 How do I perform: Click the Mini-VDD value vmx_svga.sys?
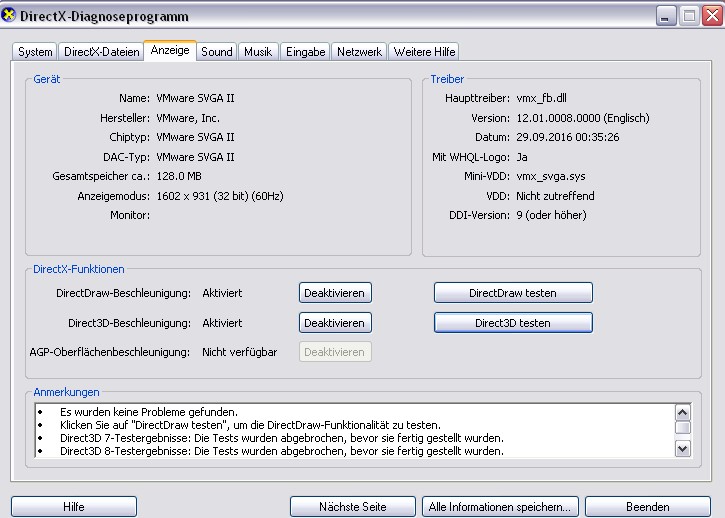tap(551, 176)
